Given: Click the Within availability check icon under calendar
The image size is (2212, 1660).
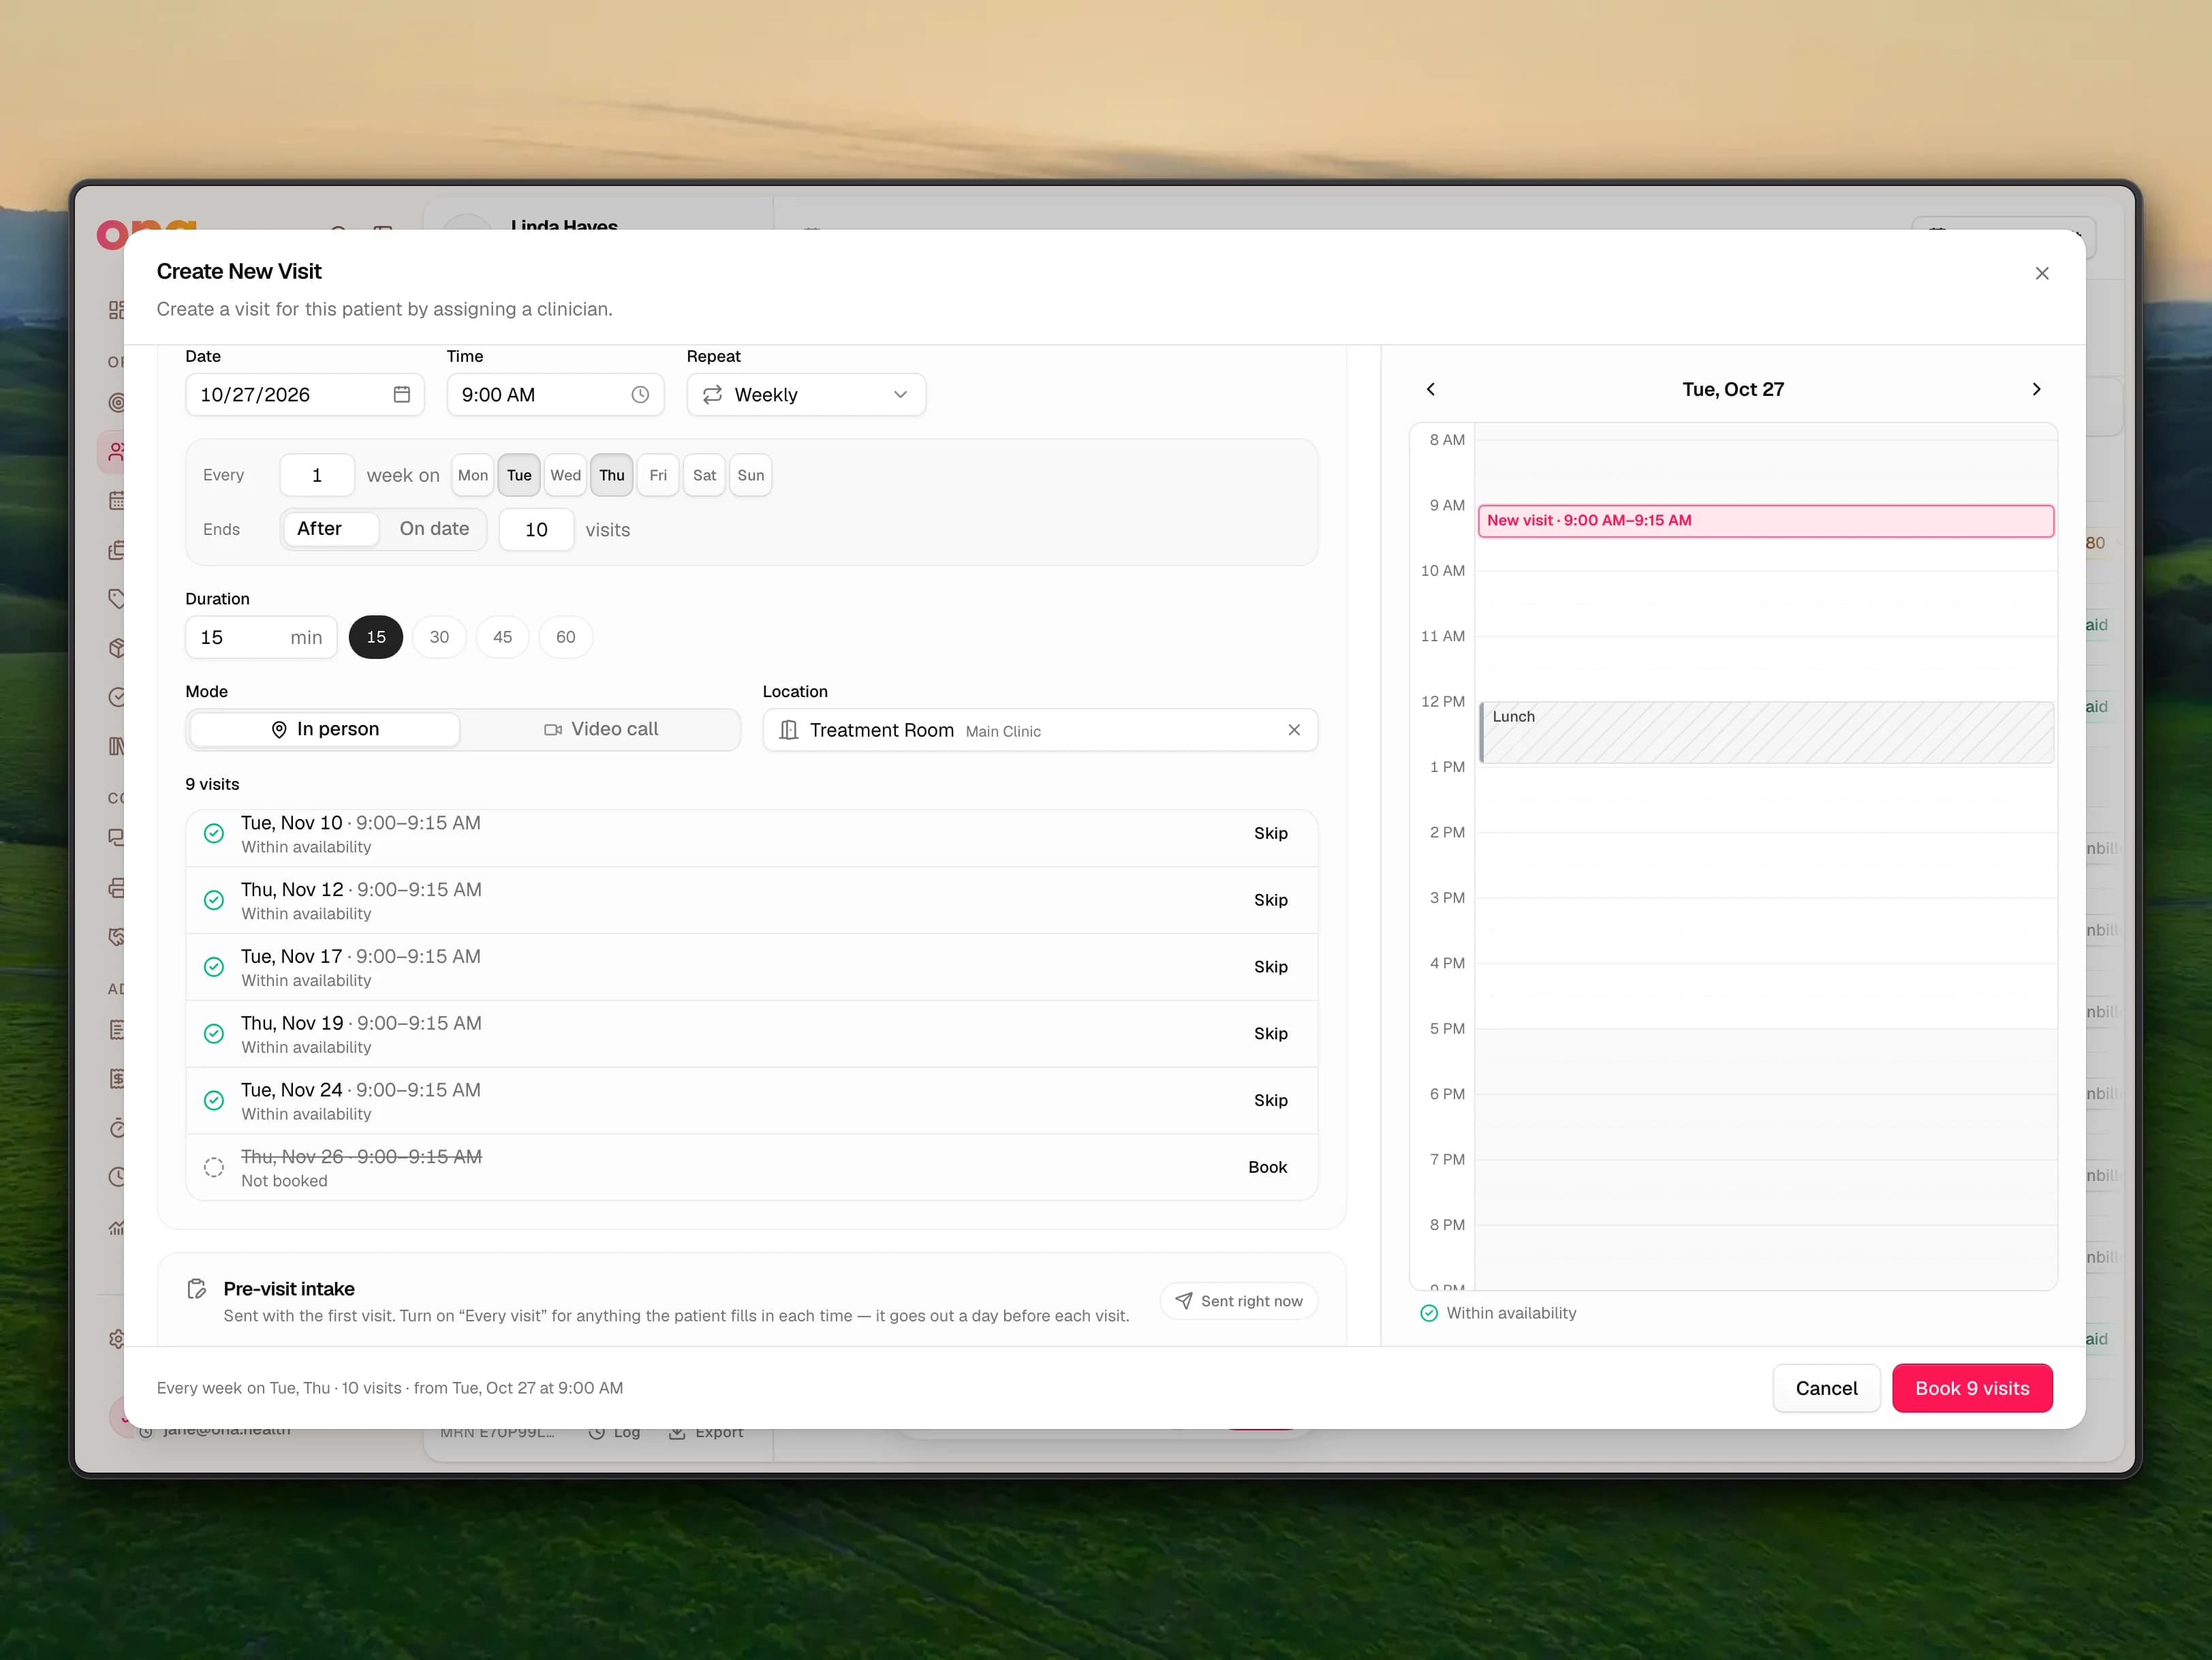Looking at the screenshot, I should [1429, 1313].
